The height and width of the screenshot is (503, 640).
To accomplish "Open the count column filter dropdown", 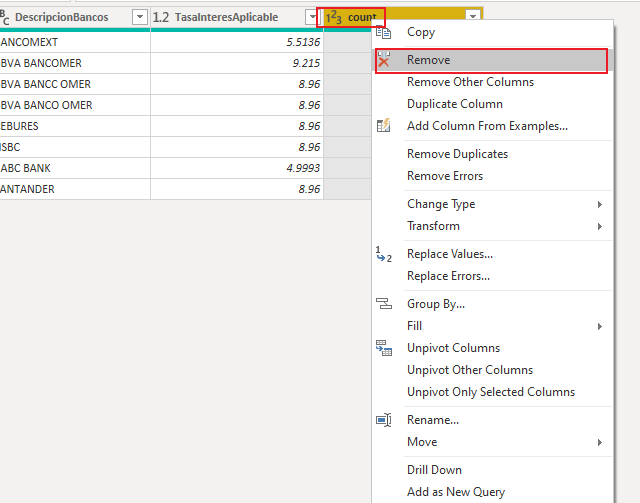I will [x=473, y=16].
